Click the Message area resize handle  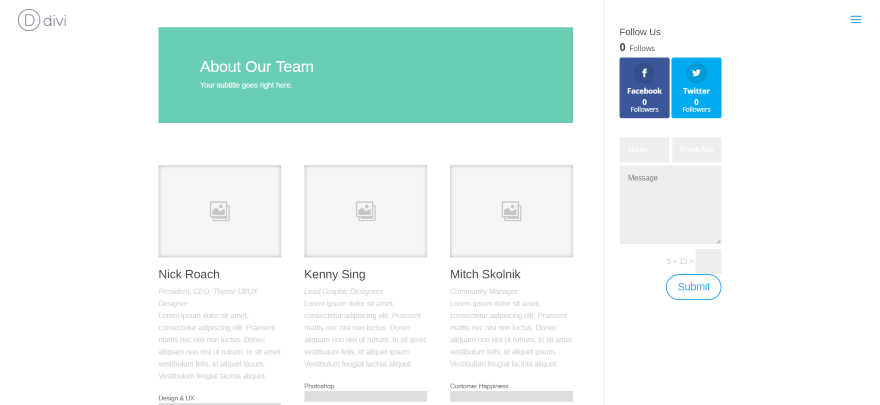coord(718,241)
